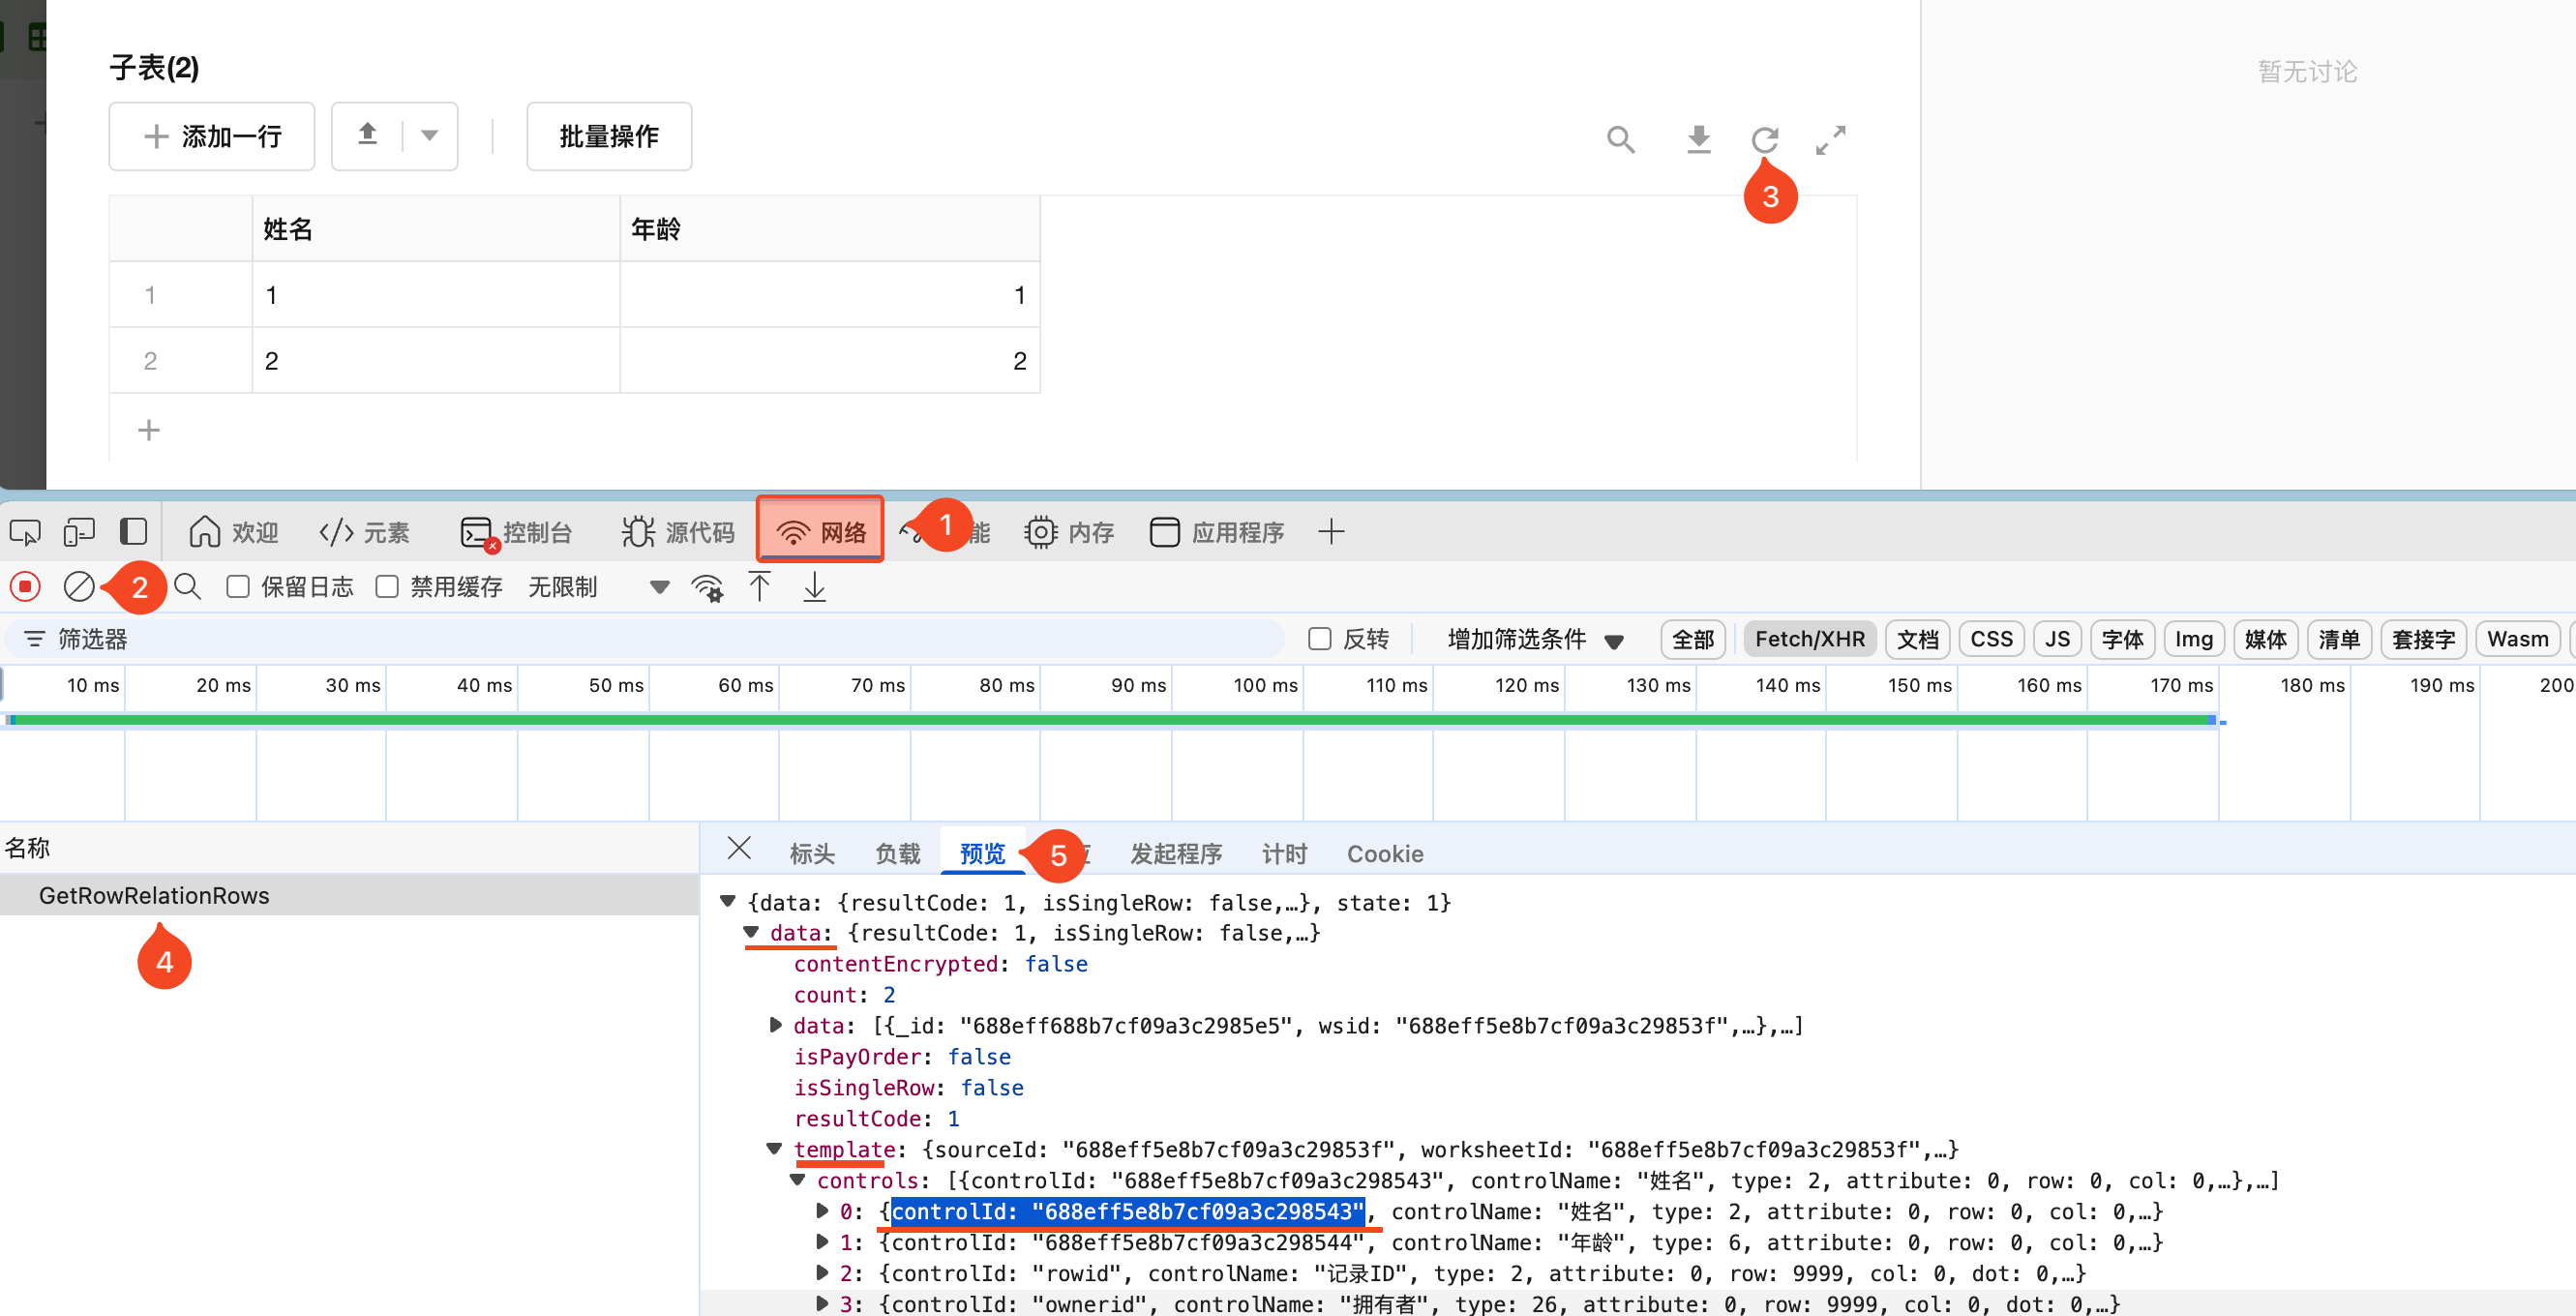
Task: Stop recording network log
Action: coord(25,586)
